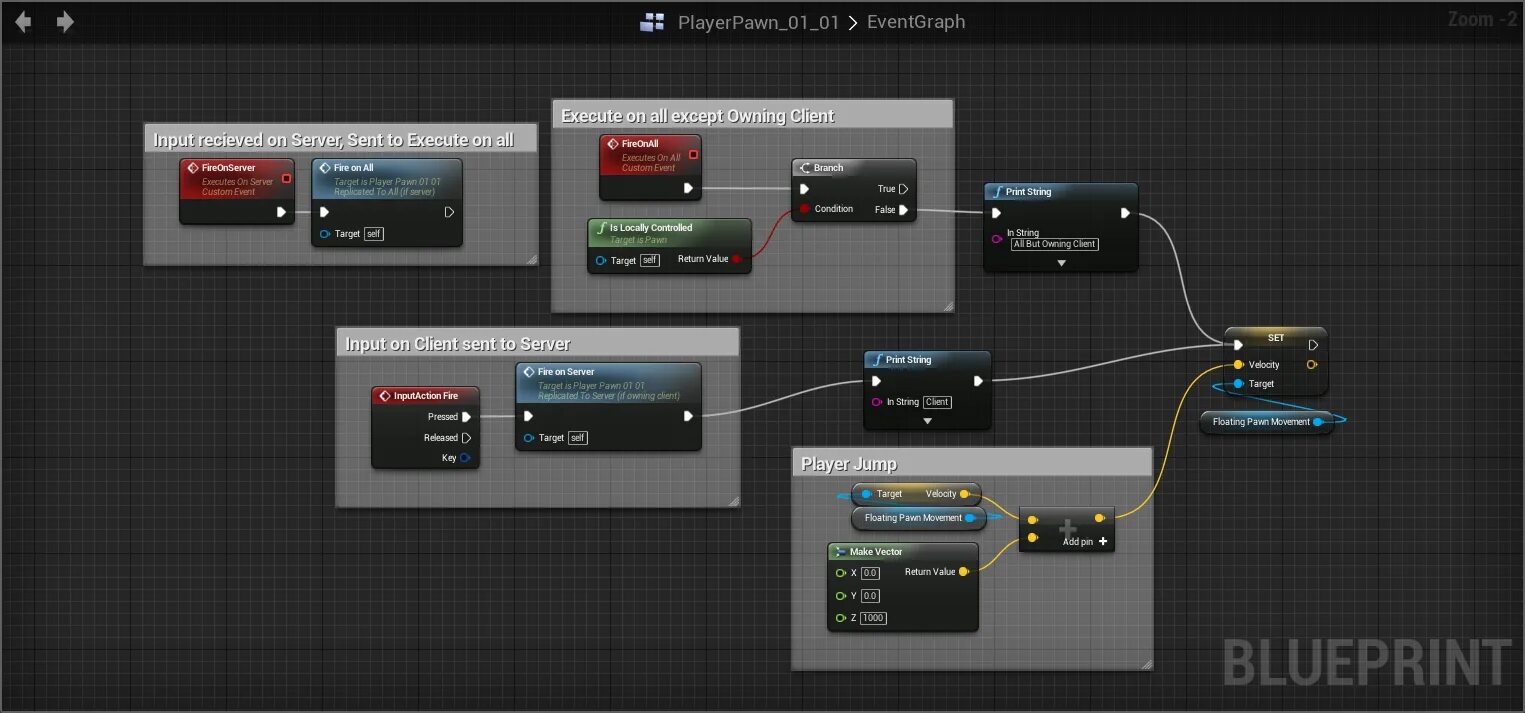Screen dimensions: 1525x713
Task: Click InputAction Fire Released pin
Action: pos(466,438)
